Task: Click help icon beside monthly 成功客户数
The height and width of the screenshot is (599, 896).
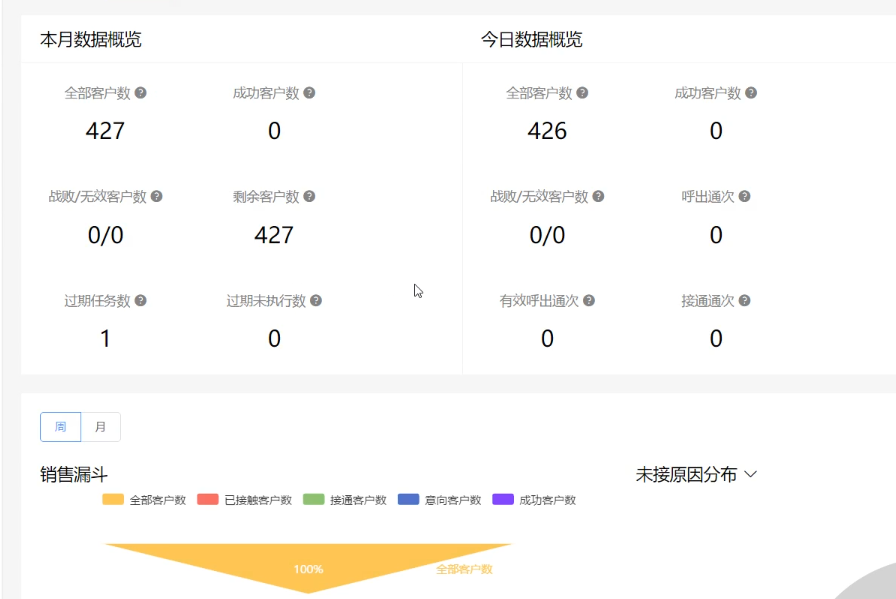Action: (309, 93)
